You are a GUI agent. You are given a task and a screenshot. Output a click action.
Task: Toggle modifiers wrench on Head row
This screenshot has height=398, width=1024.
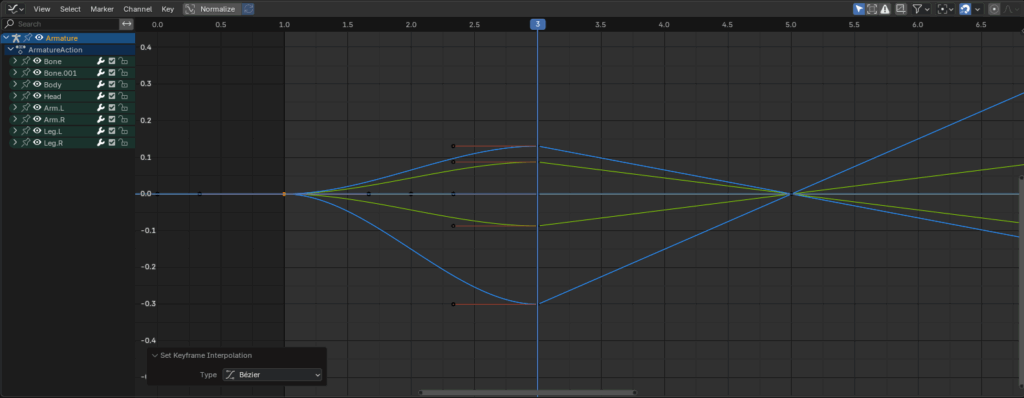tap(101, 96)
